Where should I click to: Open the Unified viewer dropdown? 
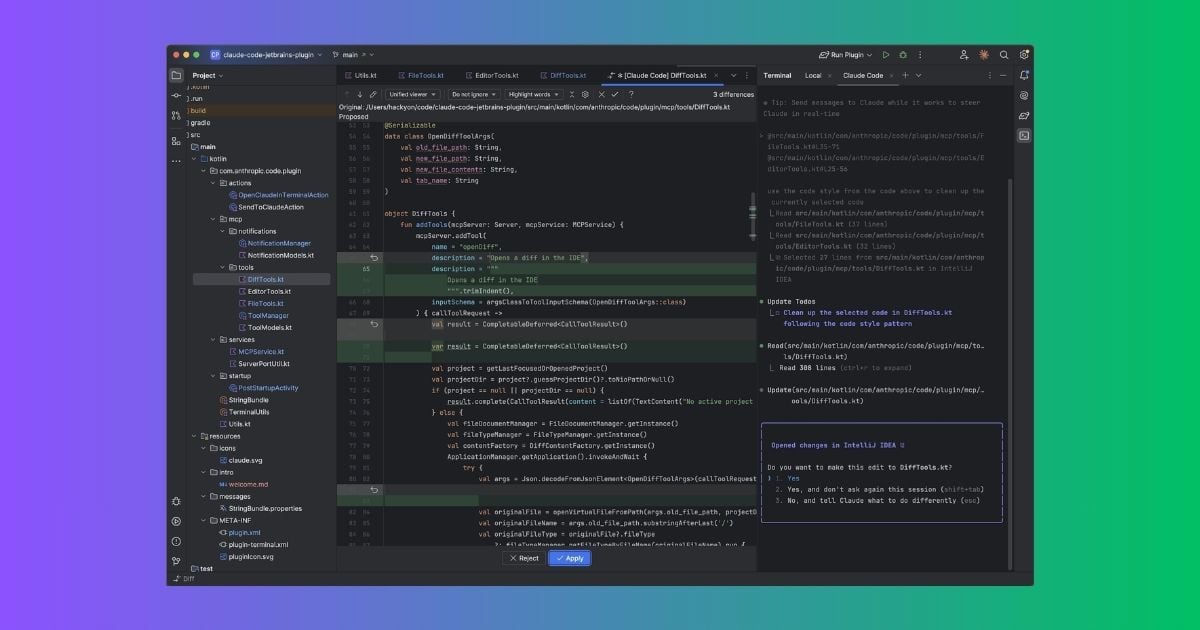pos(412,94)
